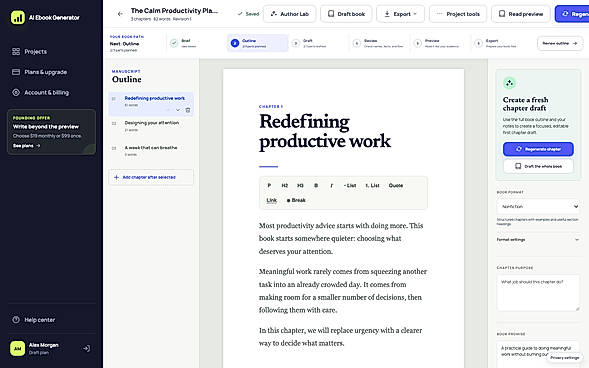Click Add chapter after selected
This screenshot has height=368, width=589.
click(151, 177)
